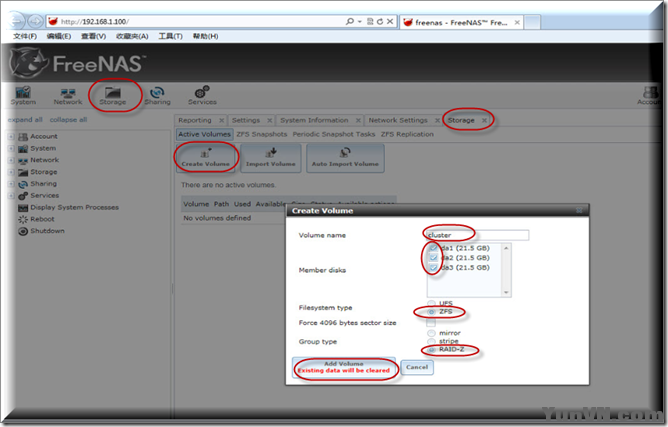Image resolution: width=668 pixels, height=427 pixels.
Task: Click the compatibility view icon
Action: pos(370,21)
